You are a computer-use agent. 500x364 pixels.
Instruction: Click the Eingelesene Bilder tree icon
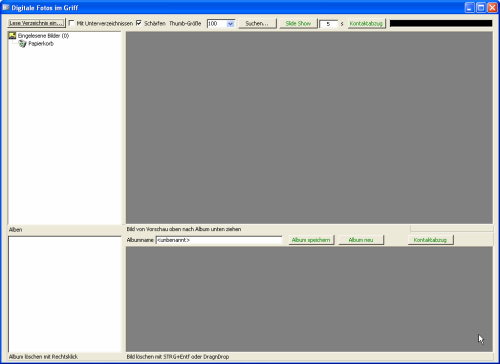pyautogui.click(x=12, y=35)
